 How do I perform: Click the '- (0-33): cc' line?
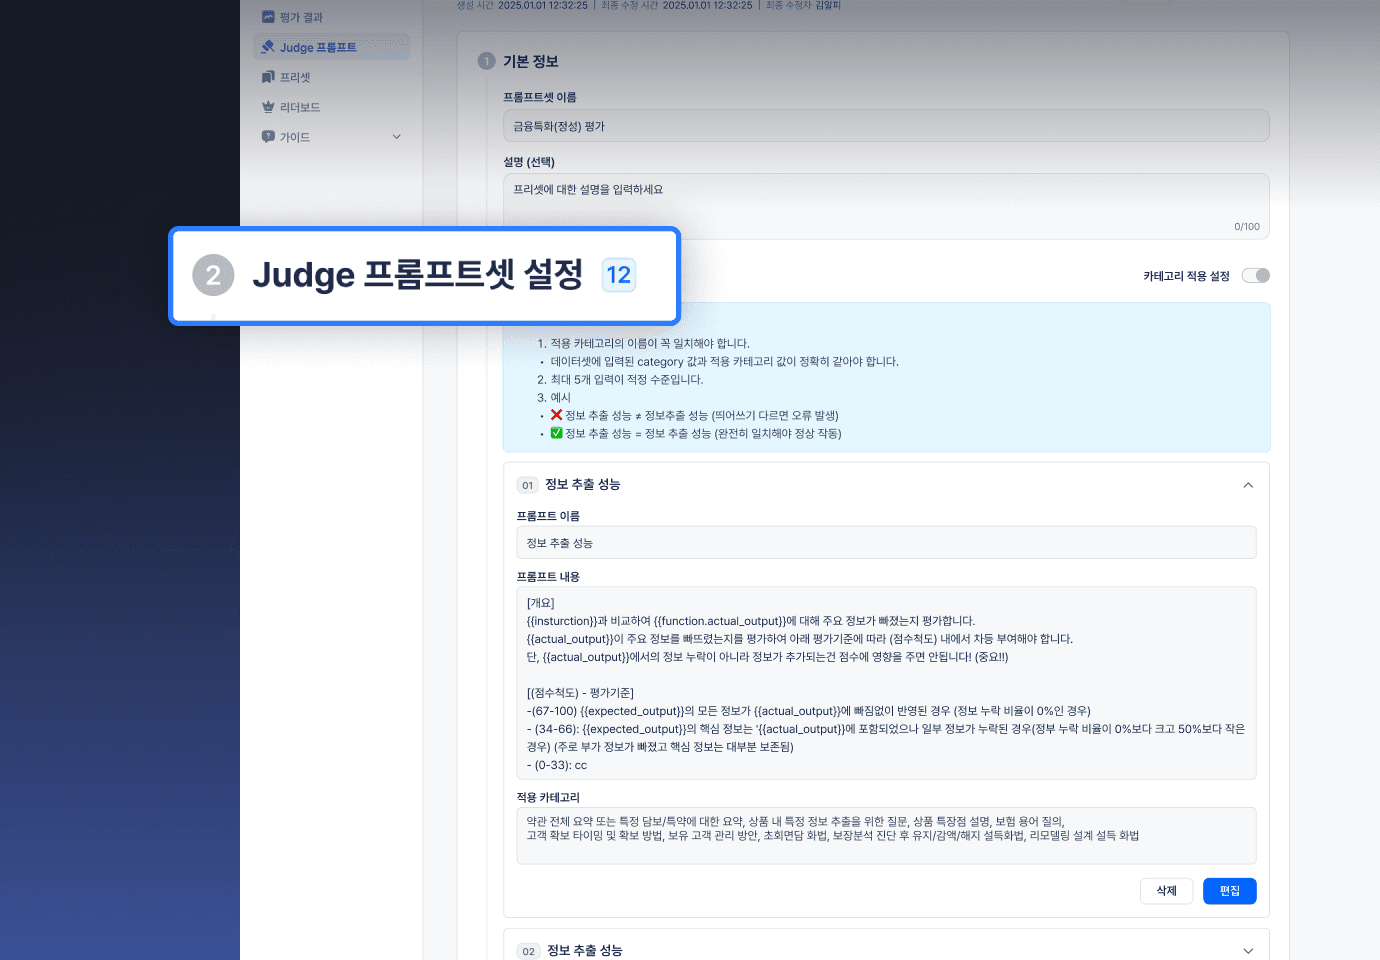click(557, 765)
